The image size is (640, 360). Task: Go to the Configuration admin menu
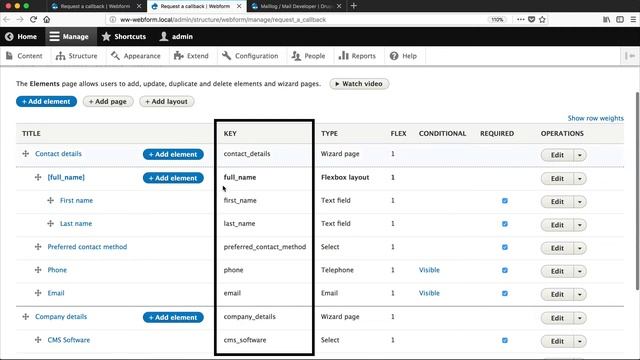pyautogui.click(x=250, y=56)
